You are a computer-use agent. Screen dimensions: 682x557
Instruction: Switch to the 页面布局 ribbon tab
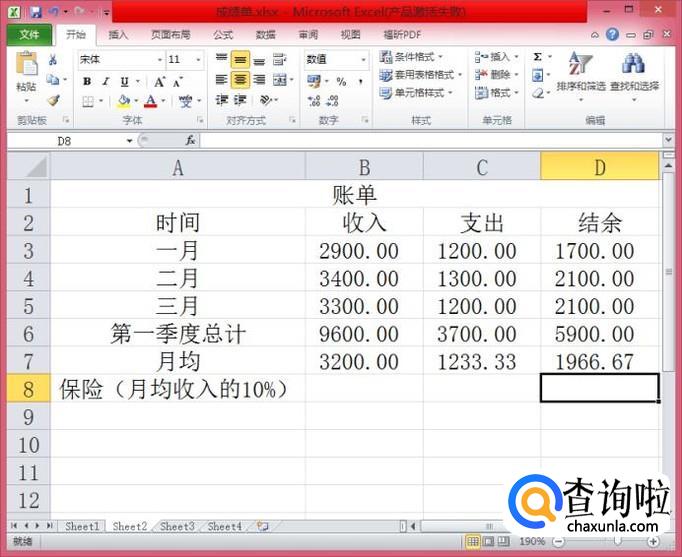pyautogui.click(x=170, y=35)
